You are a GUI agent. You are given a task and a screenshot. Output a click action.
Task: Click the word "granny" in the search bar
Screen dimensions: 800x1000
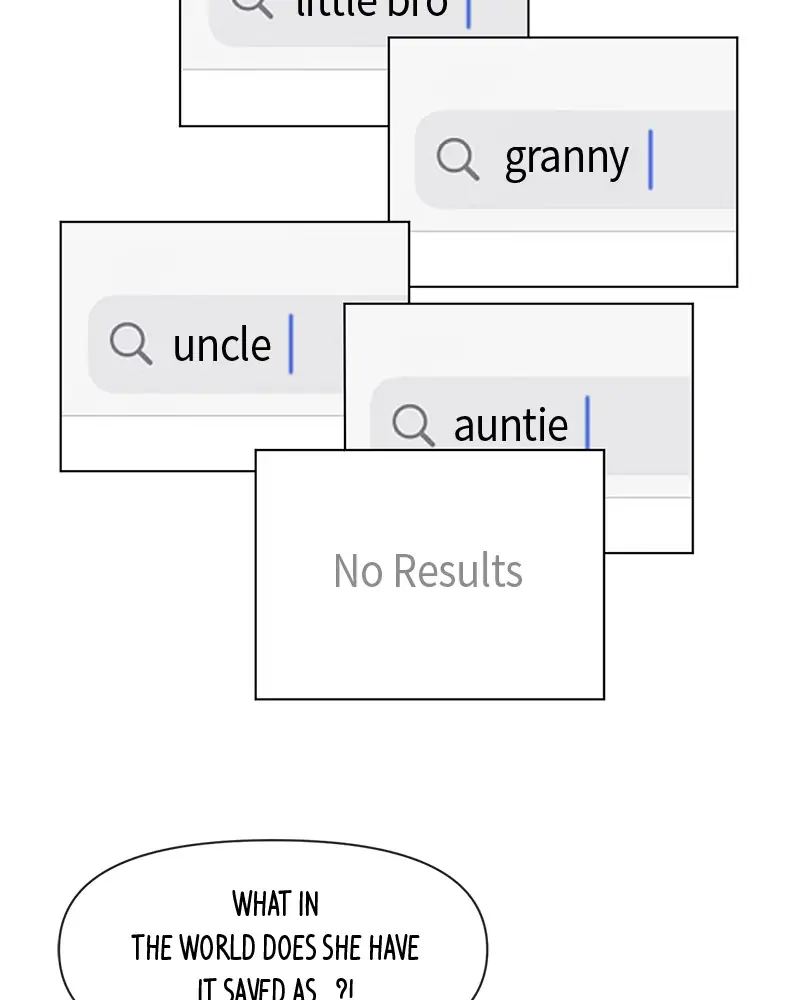(x=566, y=159)
